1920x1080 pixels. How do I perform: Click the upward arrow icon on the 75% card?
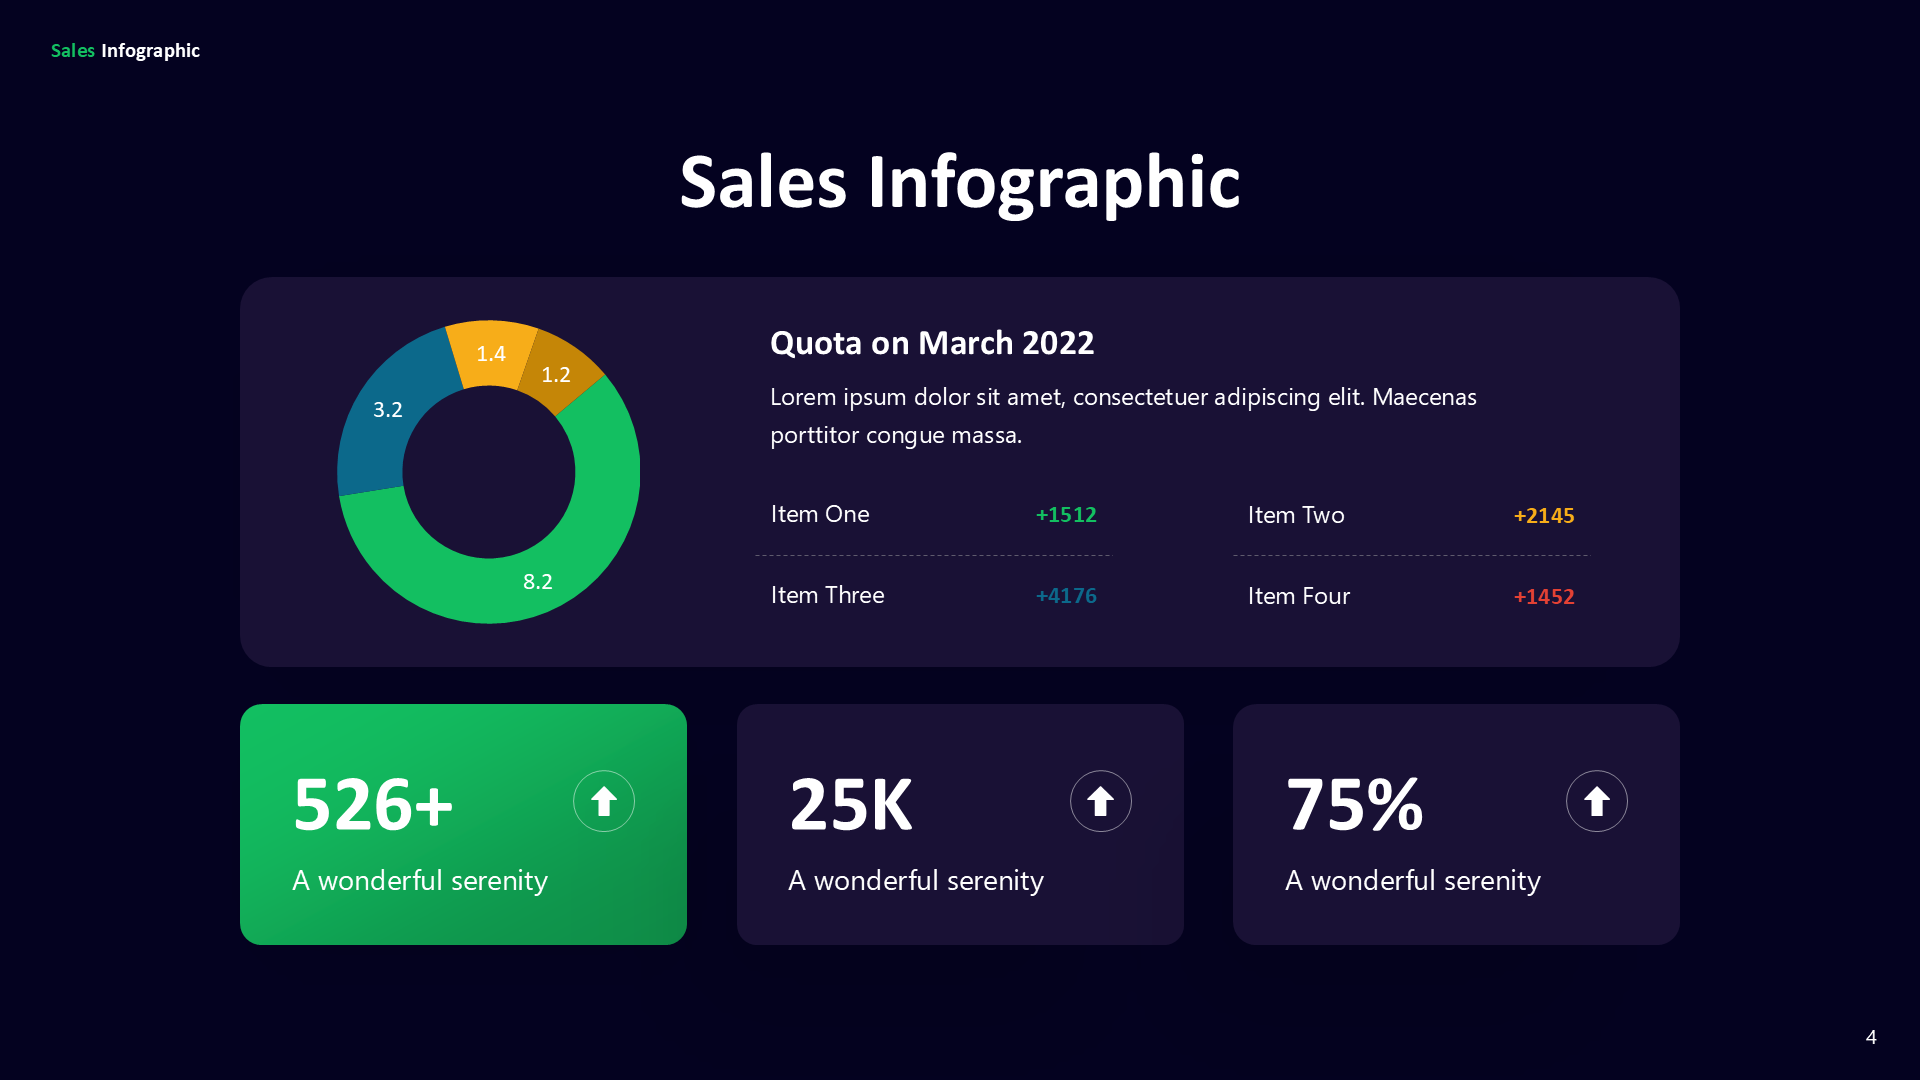(x=1597, y=800)
